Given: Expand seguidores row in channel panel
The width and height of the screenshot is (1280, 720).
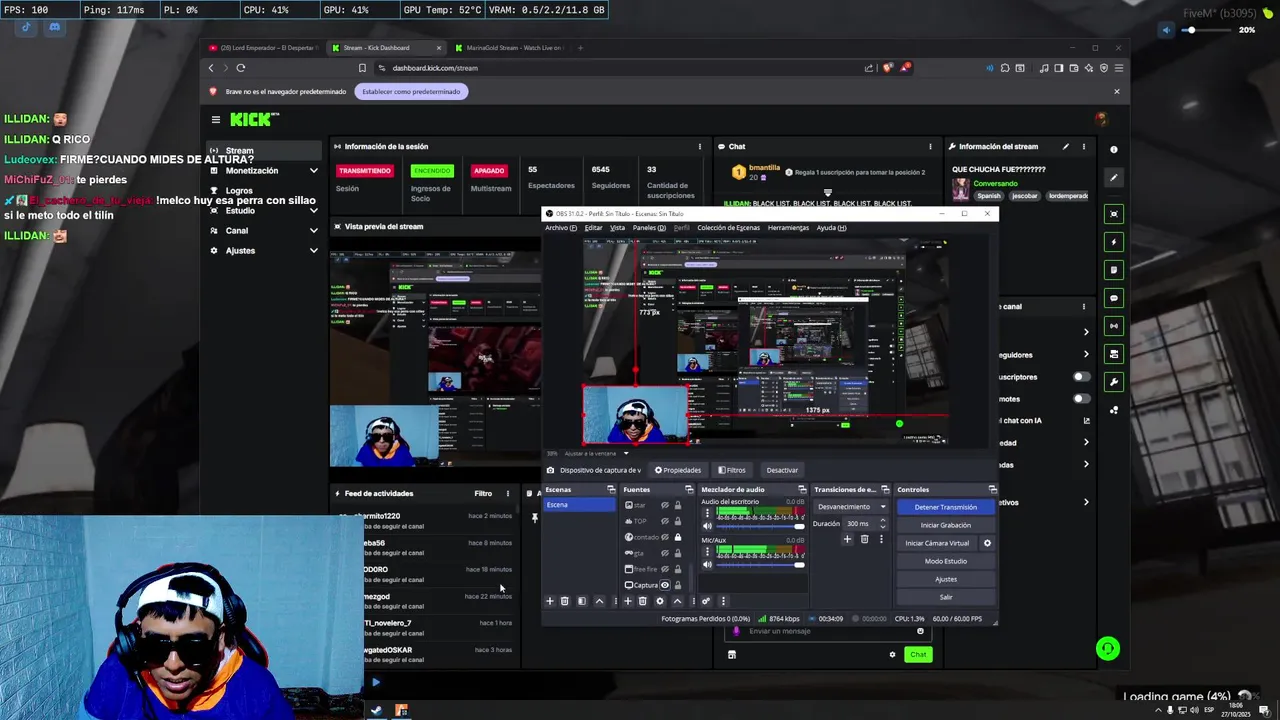Looking at the screenshot, I should 1086,354.
